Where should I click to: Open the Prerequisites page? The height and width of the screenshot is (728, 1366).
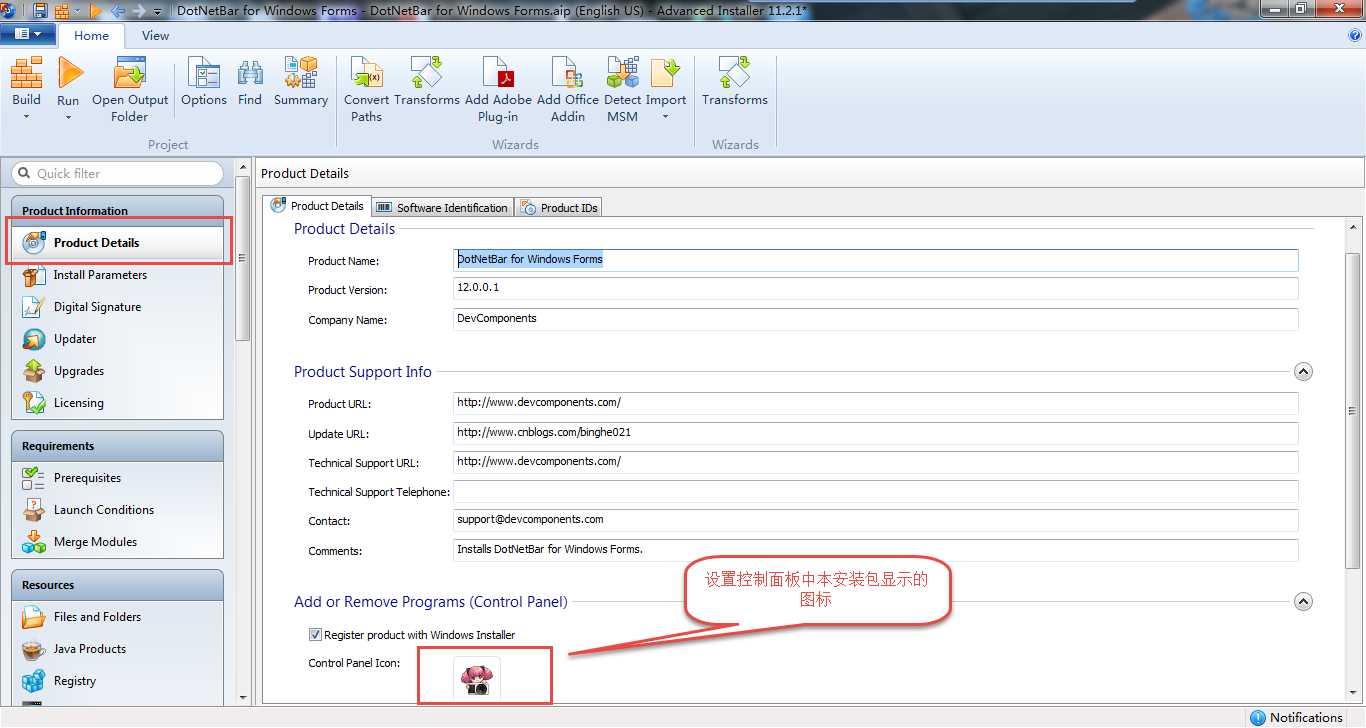(87, 478)
